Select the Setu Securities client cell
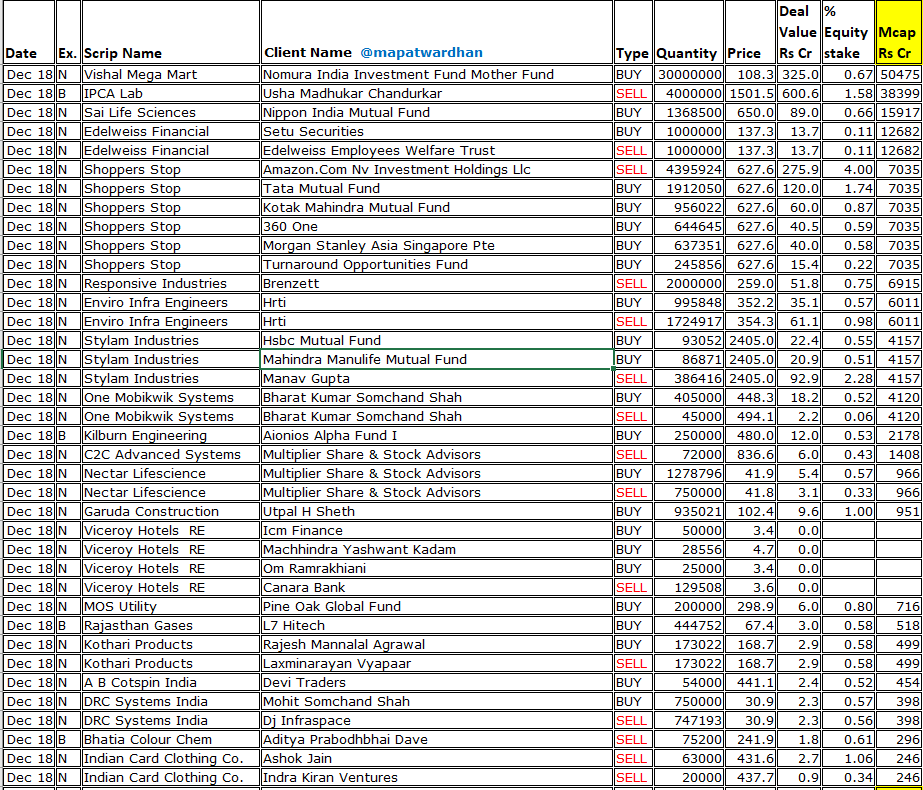 (x=437, y=131)
